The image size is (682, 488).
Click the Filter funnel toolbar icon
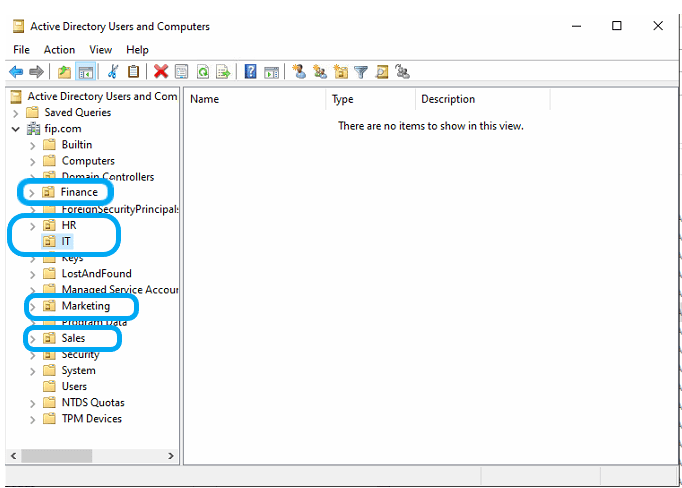tap(361, 72)
